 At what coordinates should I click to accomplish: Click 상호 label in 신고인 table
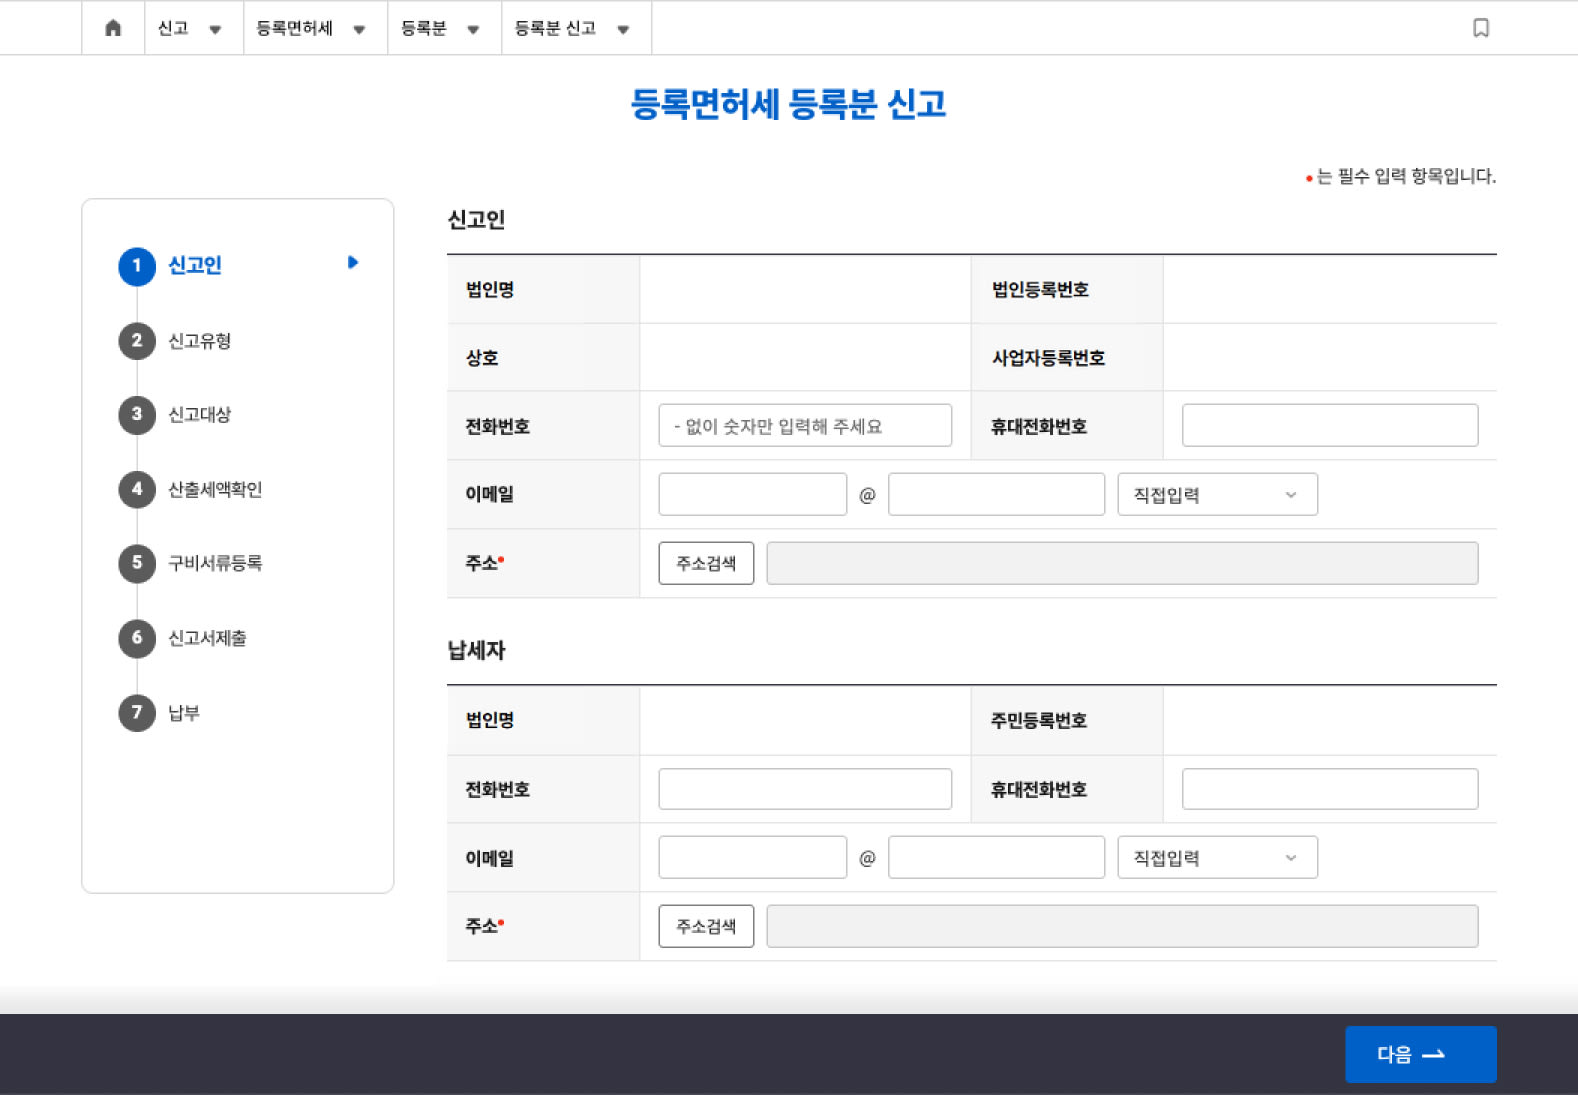pos(482,358)
